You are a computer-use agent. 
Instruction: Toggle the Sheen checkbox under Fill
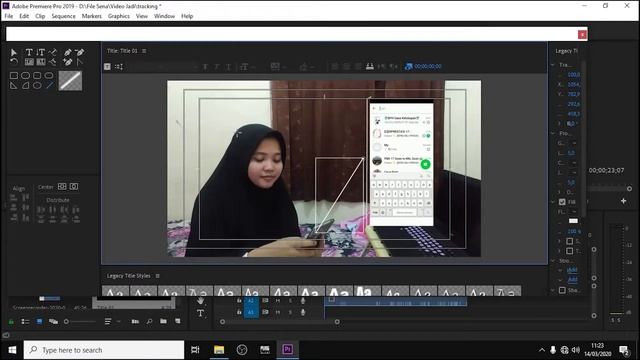(x=570, y=241)
